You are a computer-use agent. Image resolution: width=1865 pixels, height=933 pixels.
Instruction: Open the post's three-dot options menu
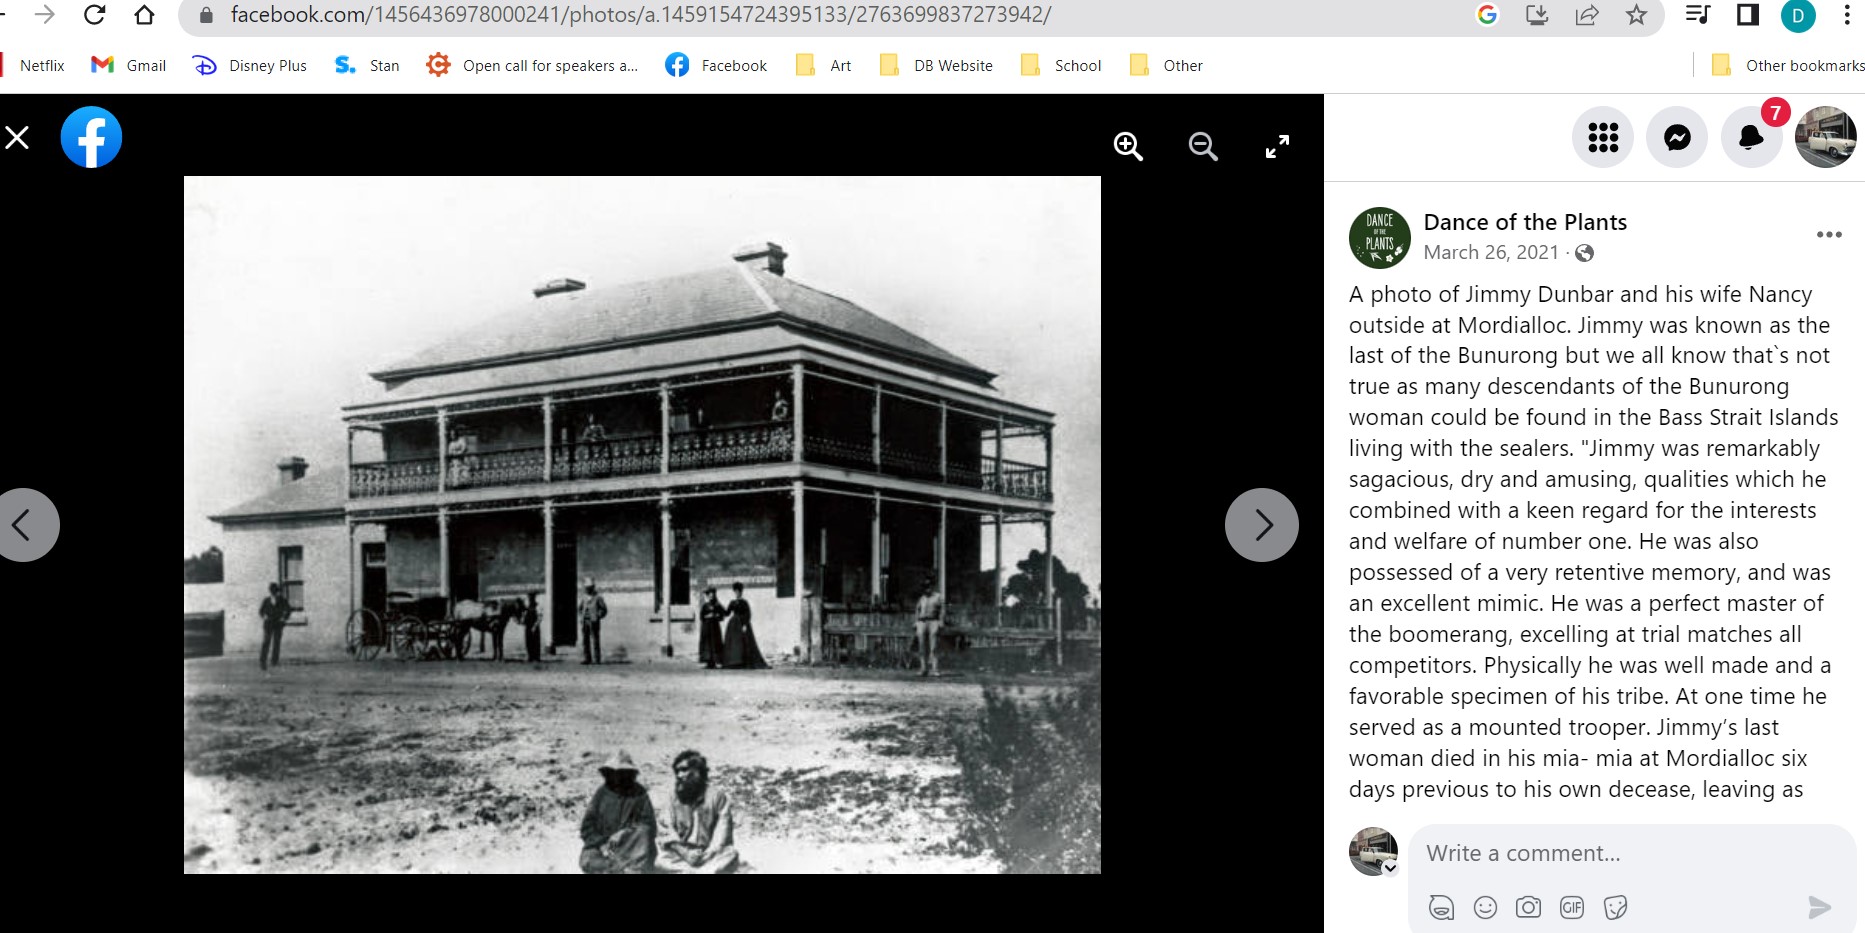point(1828,235)
